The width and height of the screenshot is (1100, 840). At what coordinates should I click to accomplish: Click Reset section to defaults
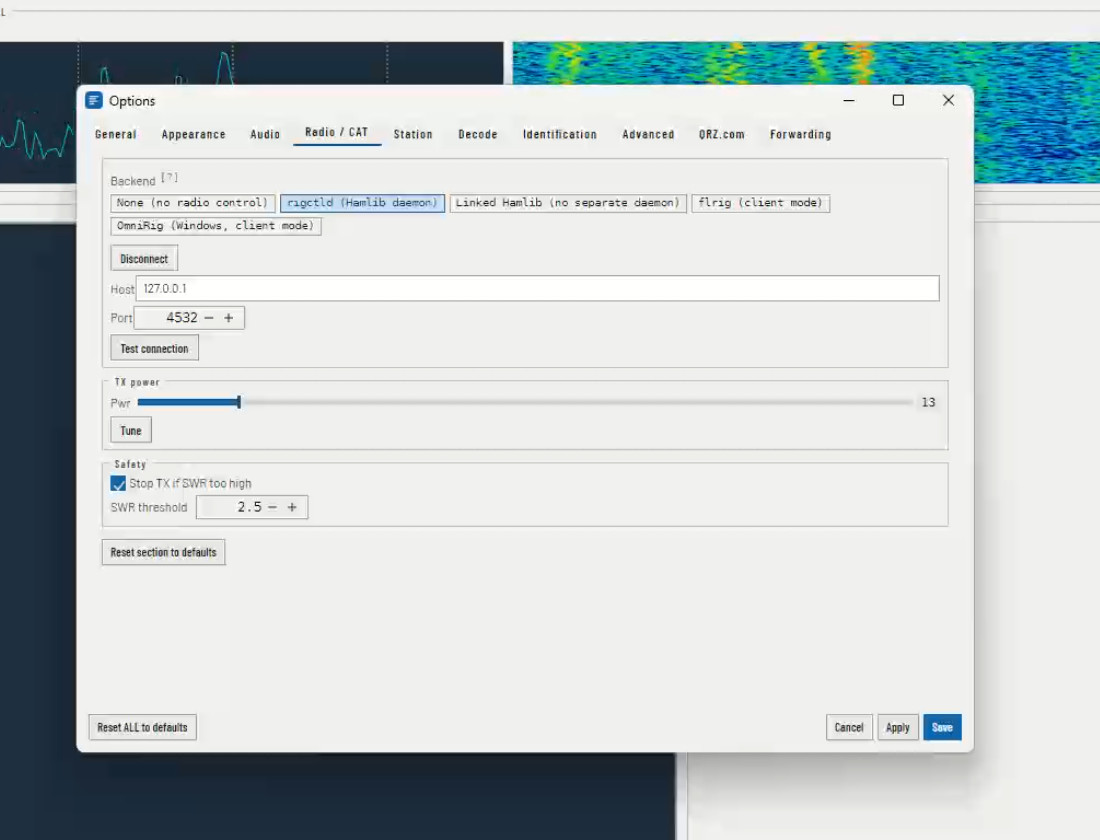[163, 552]
